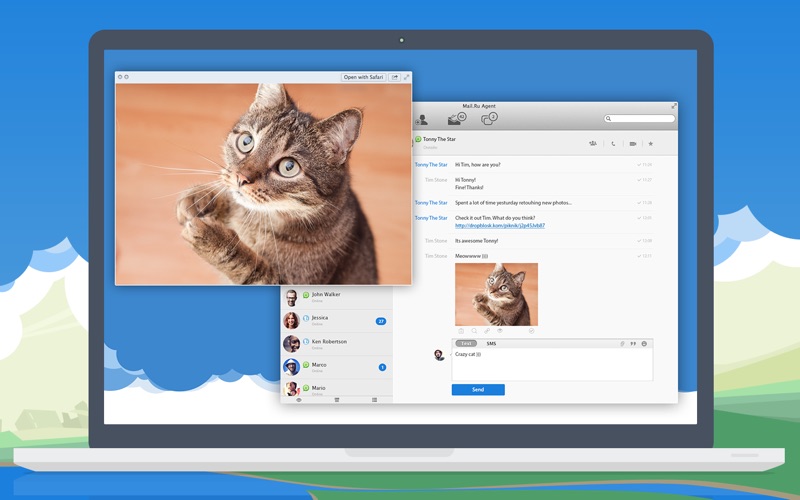Start a voice call with Tonny The Star

[613, 144]
